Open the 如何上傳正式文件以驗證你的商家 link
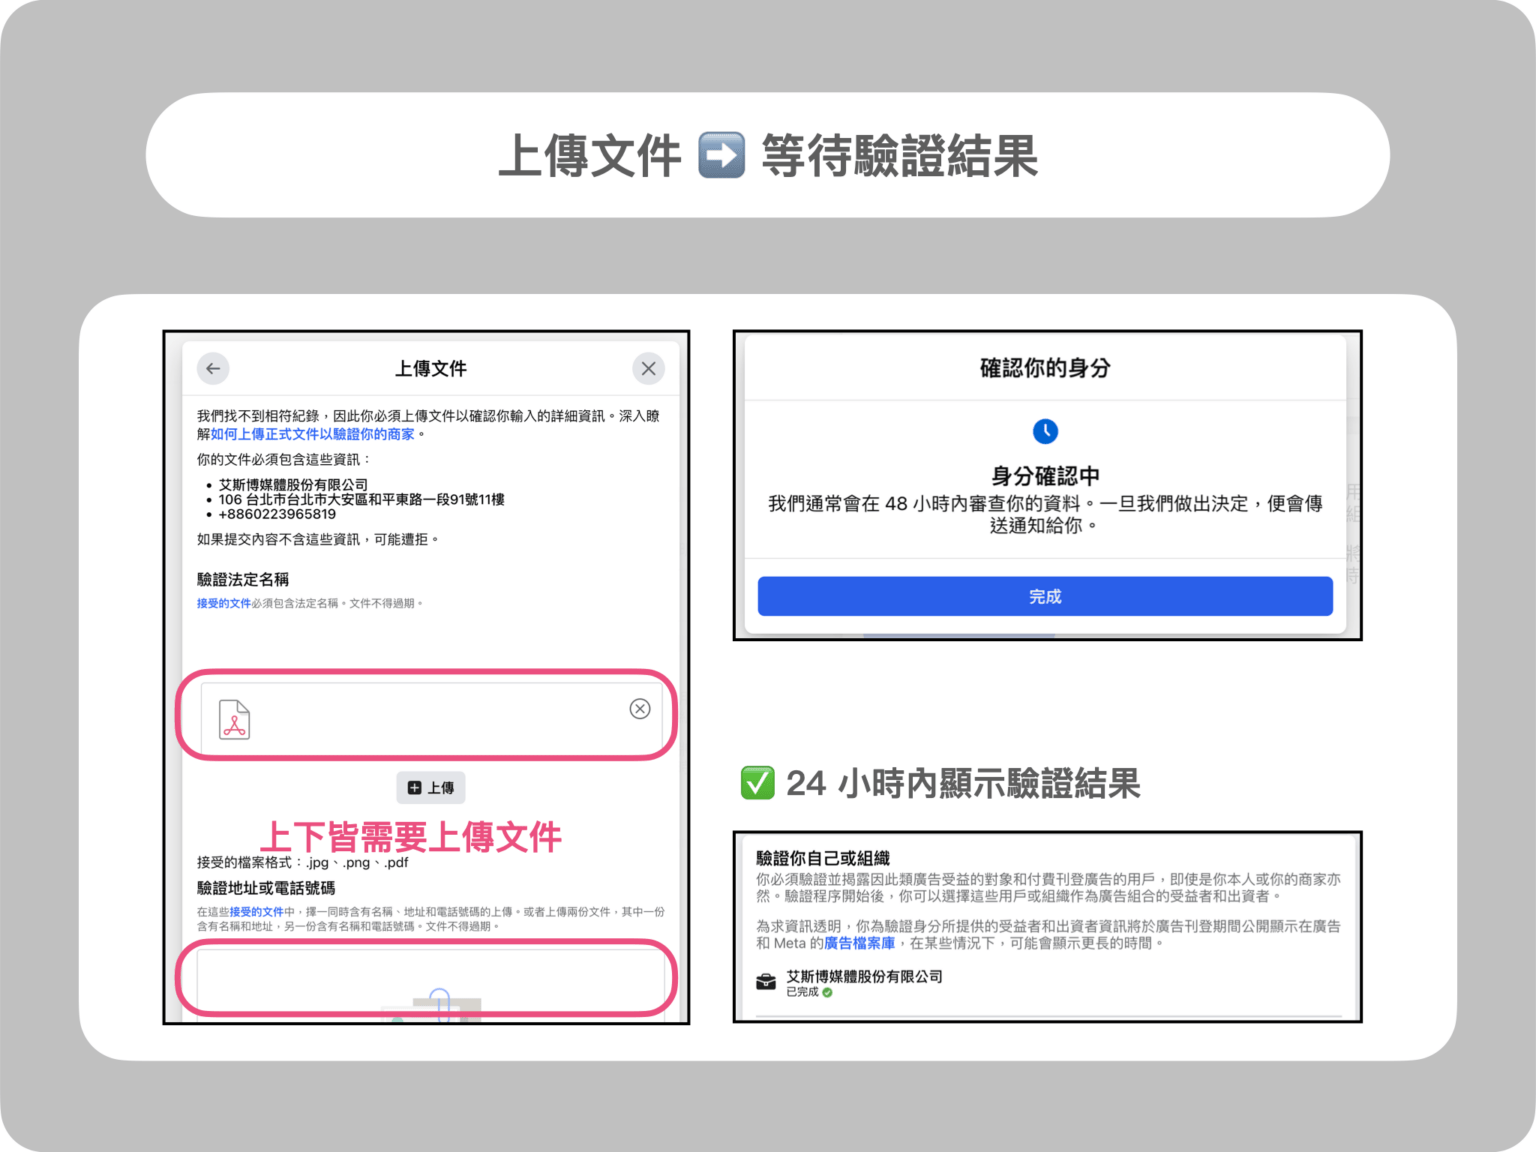Screen dimensions: 1536x1152 pos(313,434)
